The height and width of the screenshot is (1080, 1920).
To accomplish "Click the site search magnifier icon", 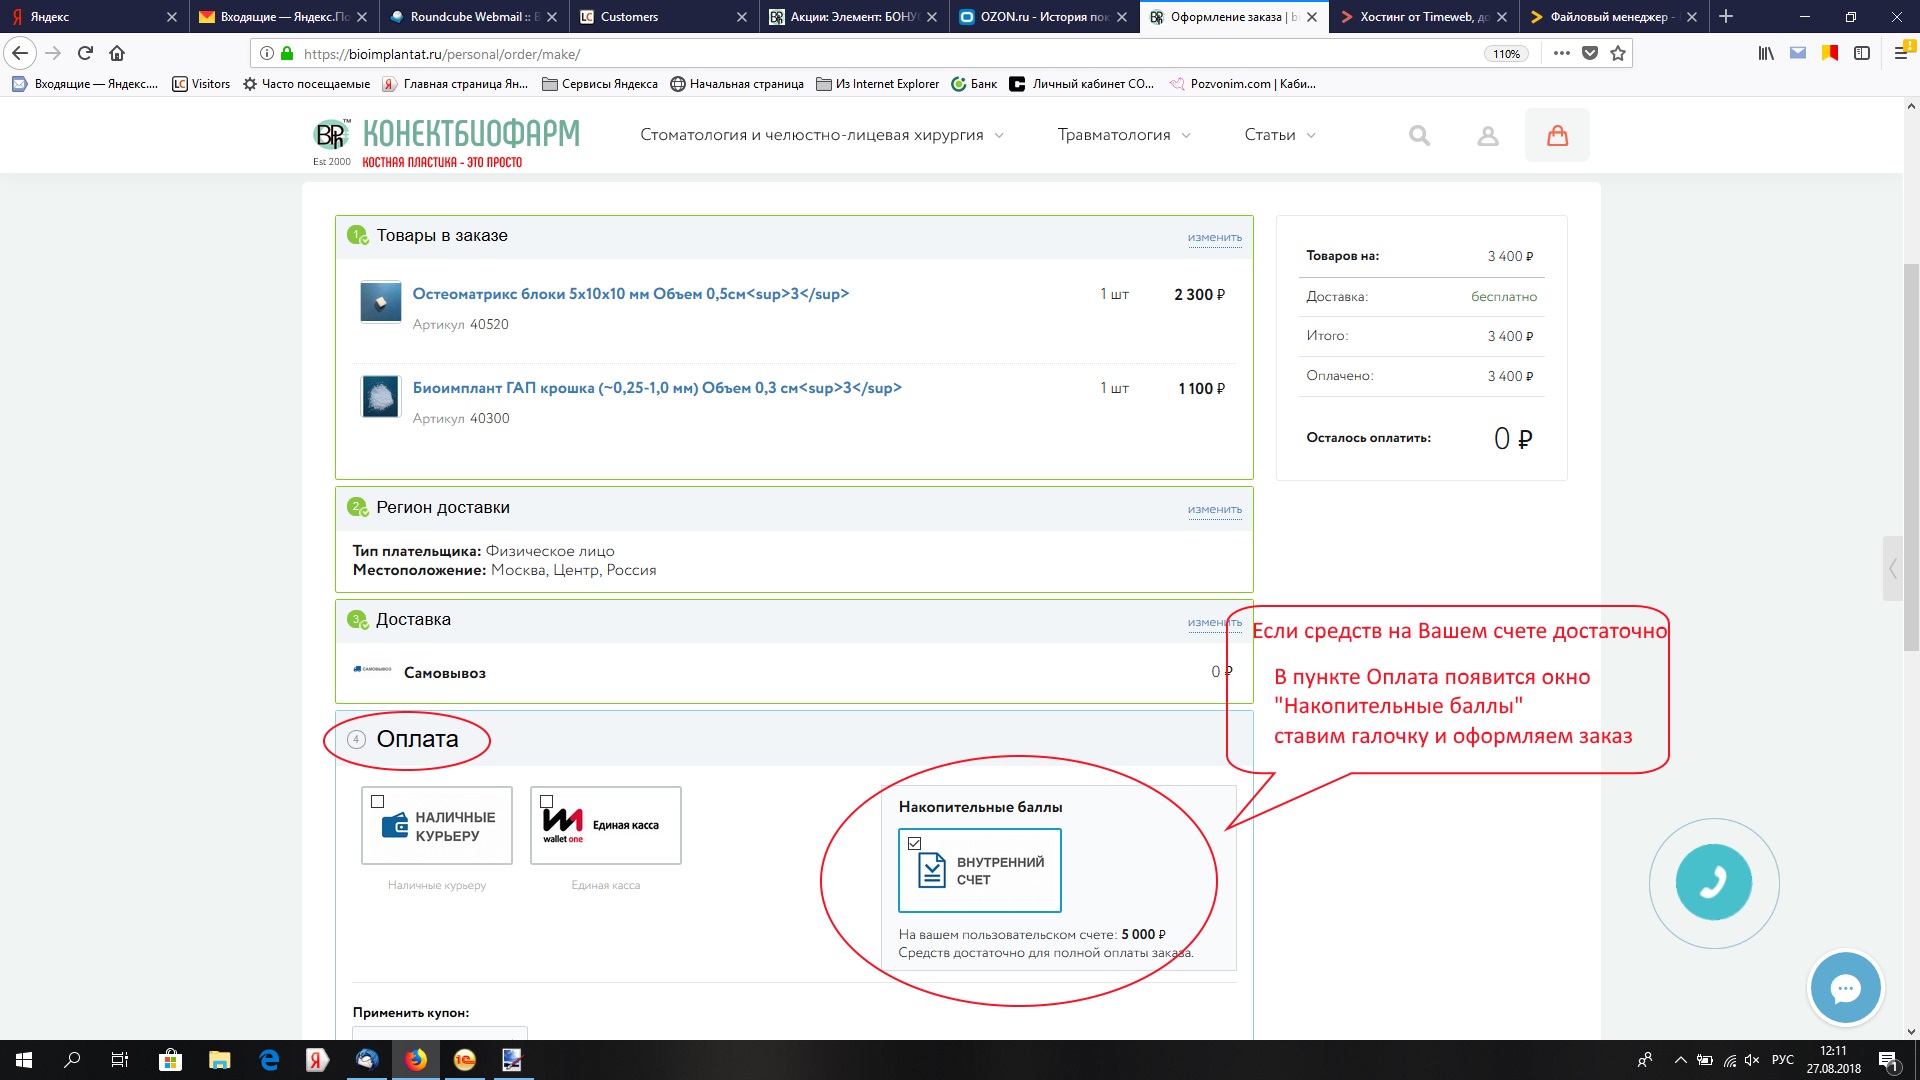I will tap(1419, 135).
